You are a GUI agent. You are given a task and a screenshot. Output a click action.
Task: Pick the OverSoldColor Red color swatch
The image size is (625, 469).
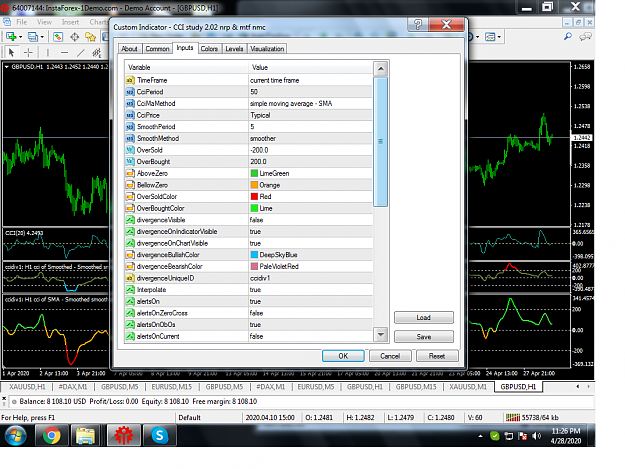click(x=254, y=196)
